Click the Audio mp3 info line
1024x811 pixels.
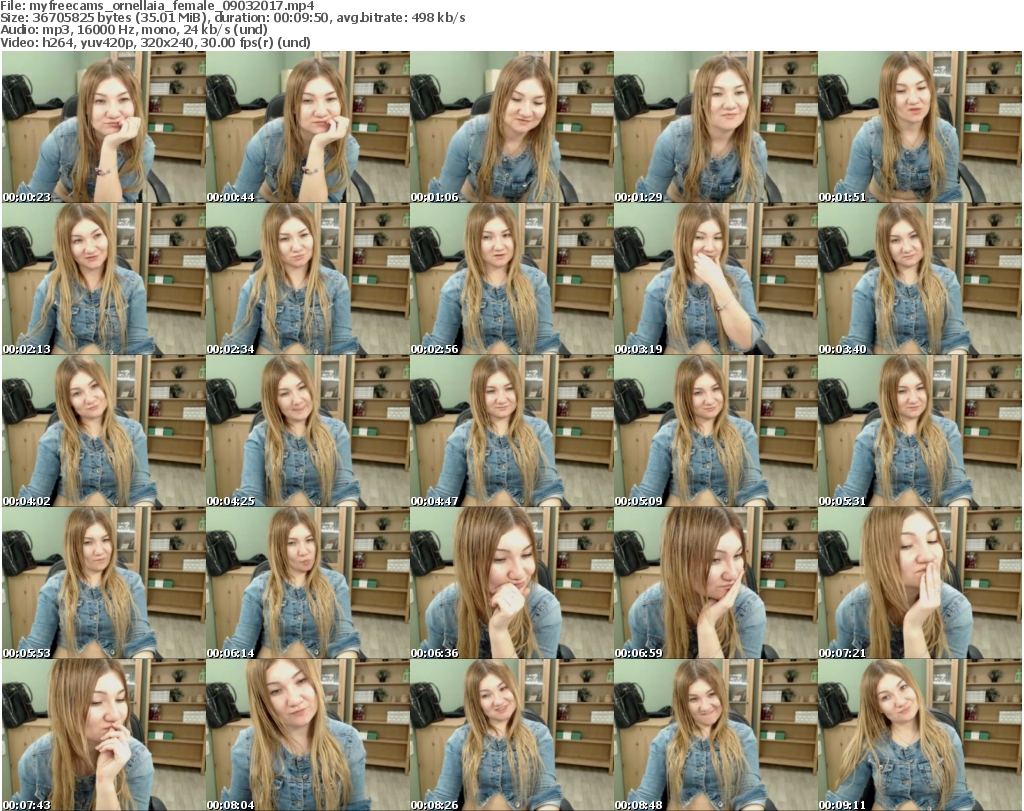pos(134,30)
